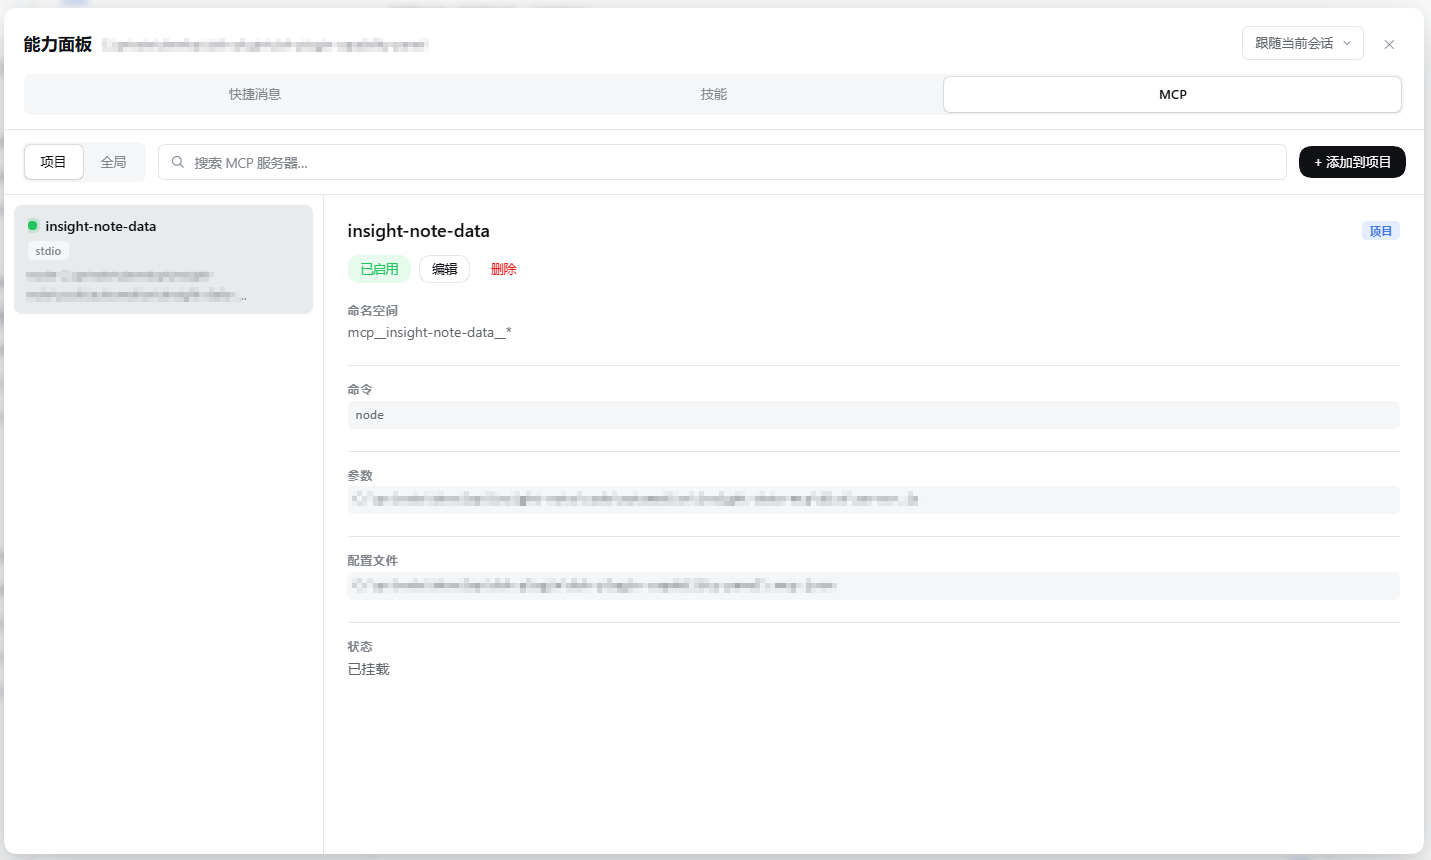1431x860 pixels.
Task: Click the 状态 label
Action: [x=360, y=647]
